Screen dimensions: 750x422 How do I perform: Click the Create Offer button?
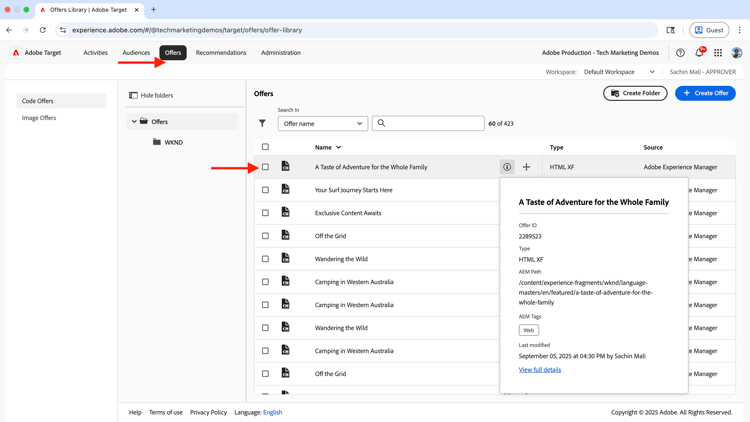point(705,93)
